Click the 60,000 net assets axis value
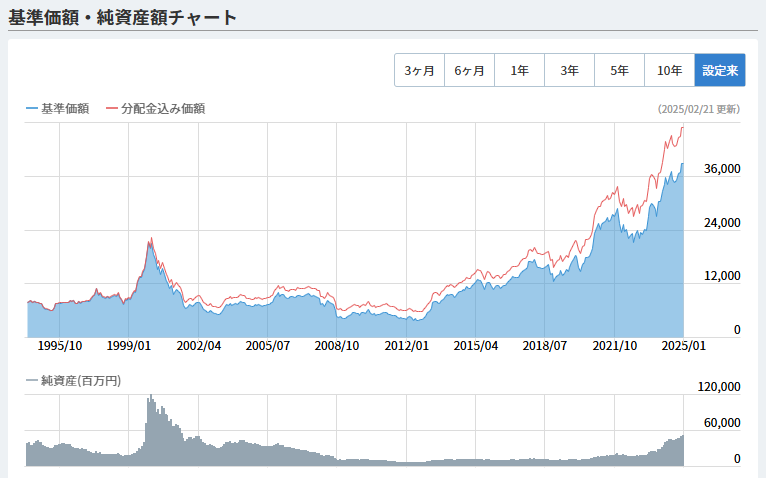766x478 pixels. click(x=722, y=423)
